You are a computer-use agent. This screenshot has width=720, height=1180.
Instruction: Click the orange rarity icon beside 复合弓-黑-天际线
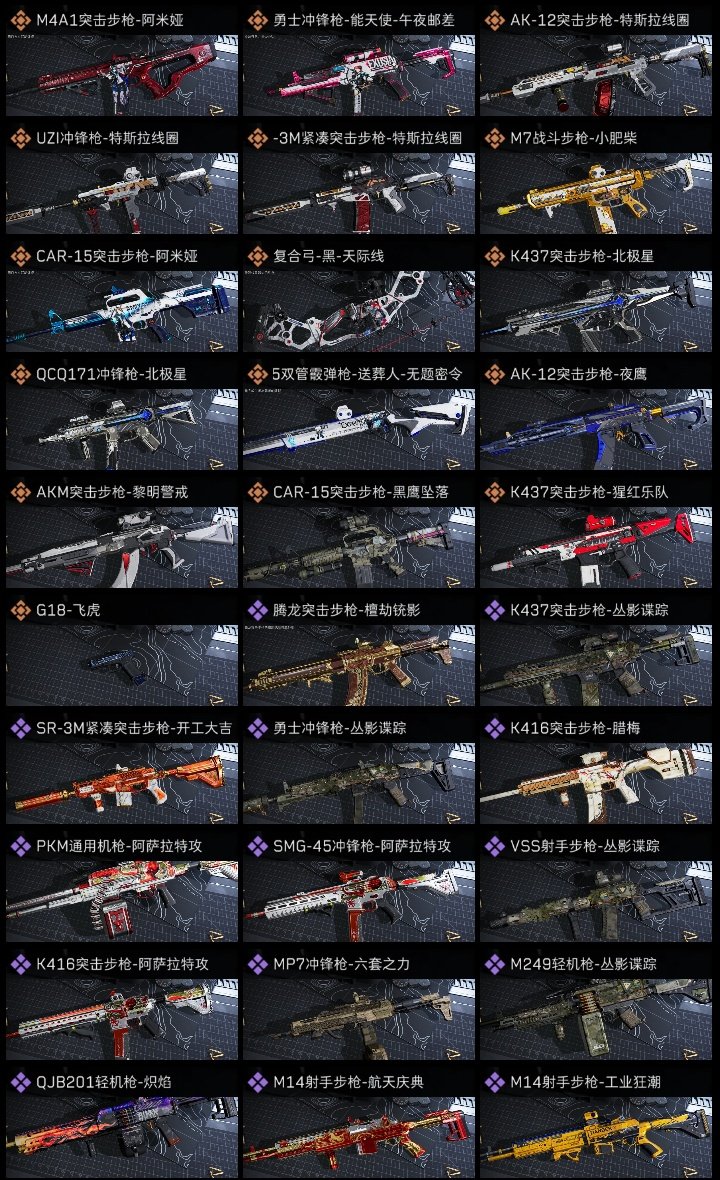[x=257, y=256]
